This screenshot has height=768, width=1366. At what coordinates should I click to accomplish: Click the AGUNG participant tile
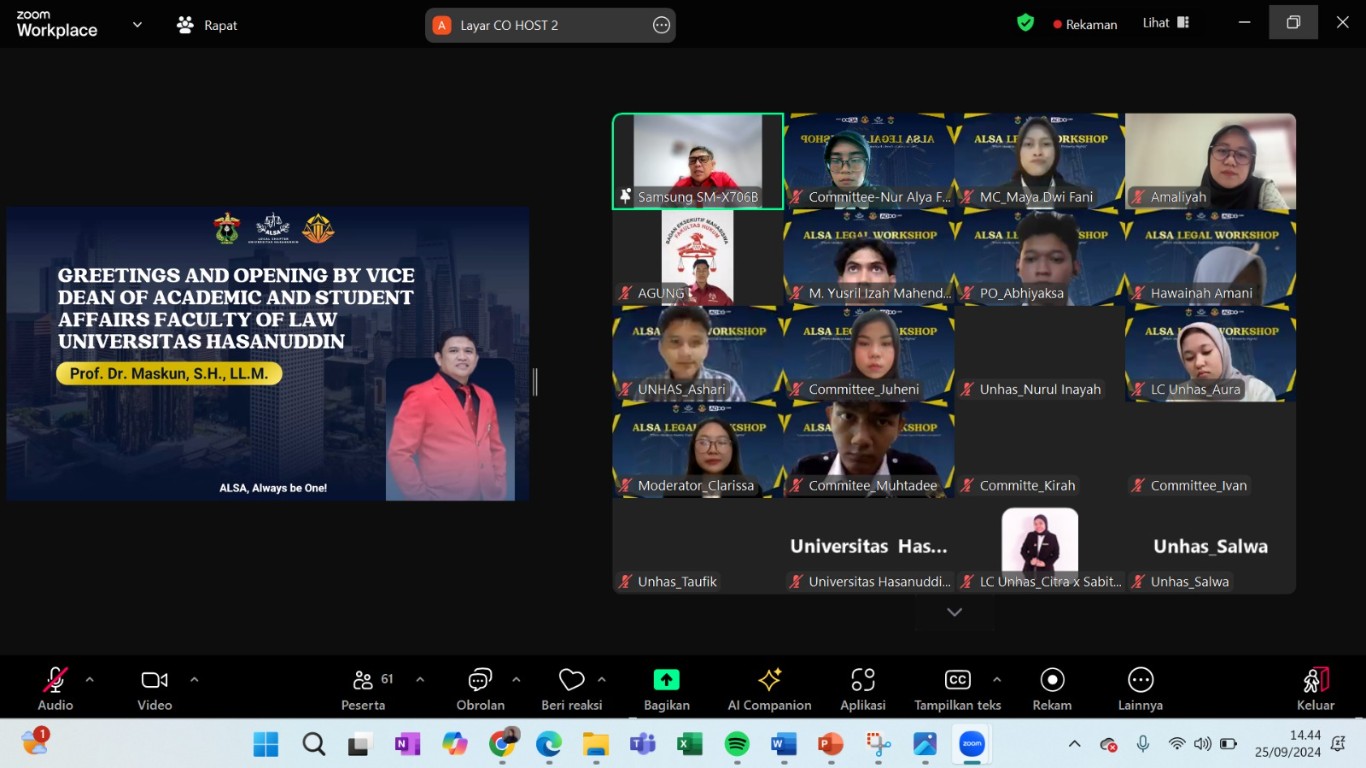coord(698,257)
